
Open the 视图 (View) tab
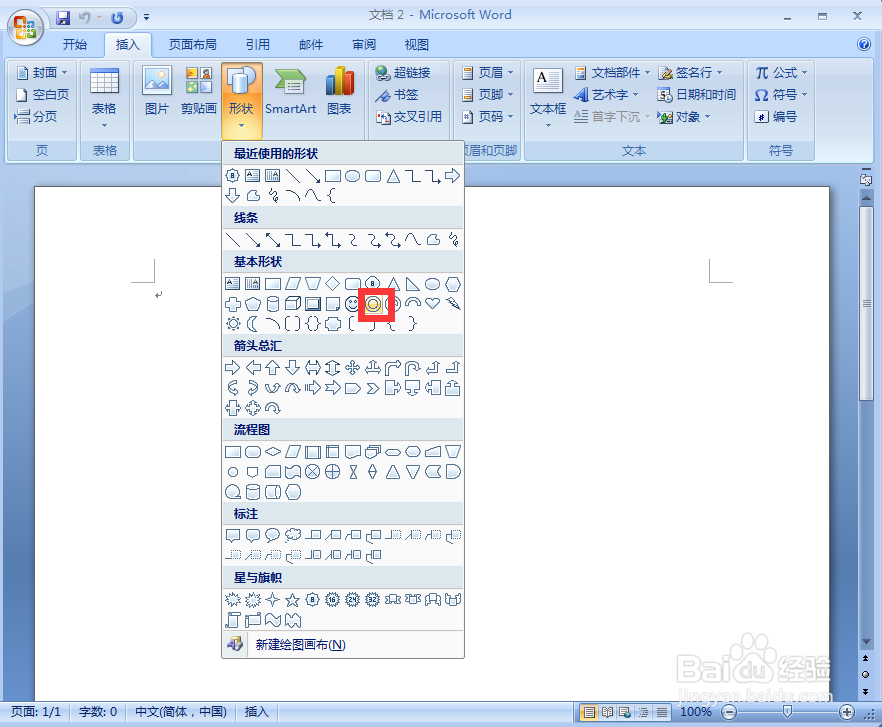[x=417, y=44]
